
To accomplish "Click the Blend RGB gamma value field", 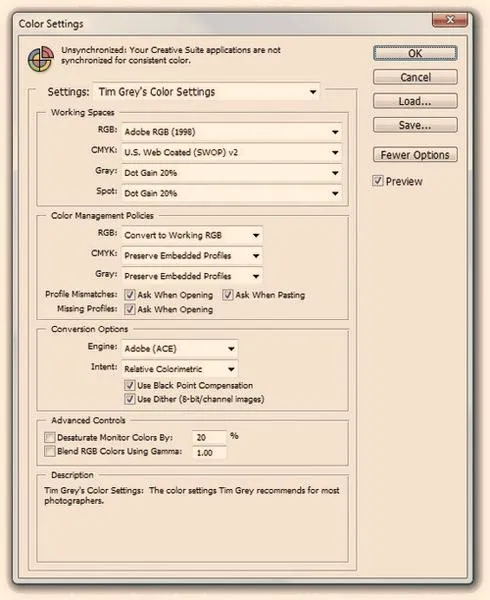I will point(210,453).
